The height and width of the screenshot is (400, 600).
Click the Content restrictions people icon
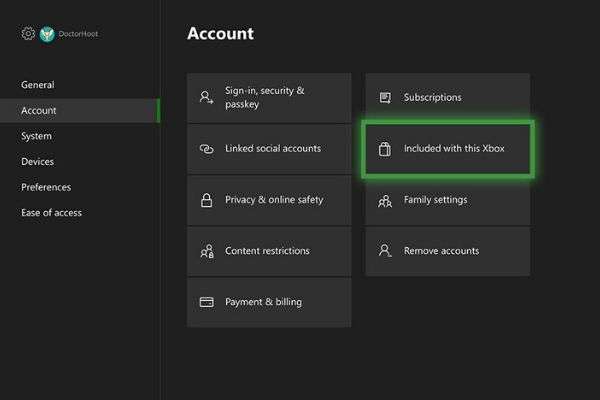point(207,251)
